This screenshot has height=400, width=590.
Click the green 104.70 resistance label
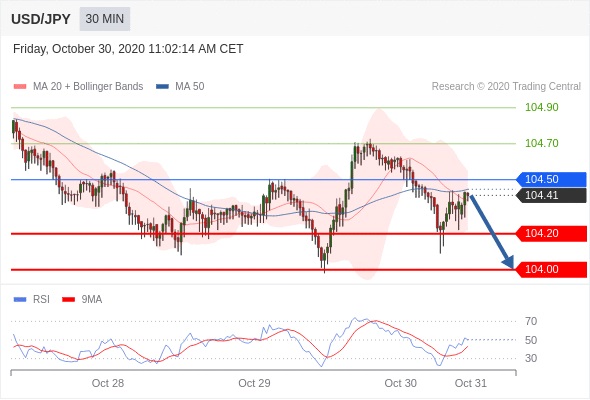(x=542, y=143)
